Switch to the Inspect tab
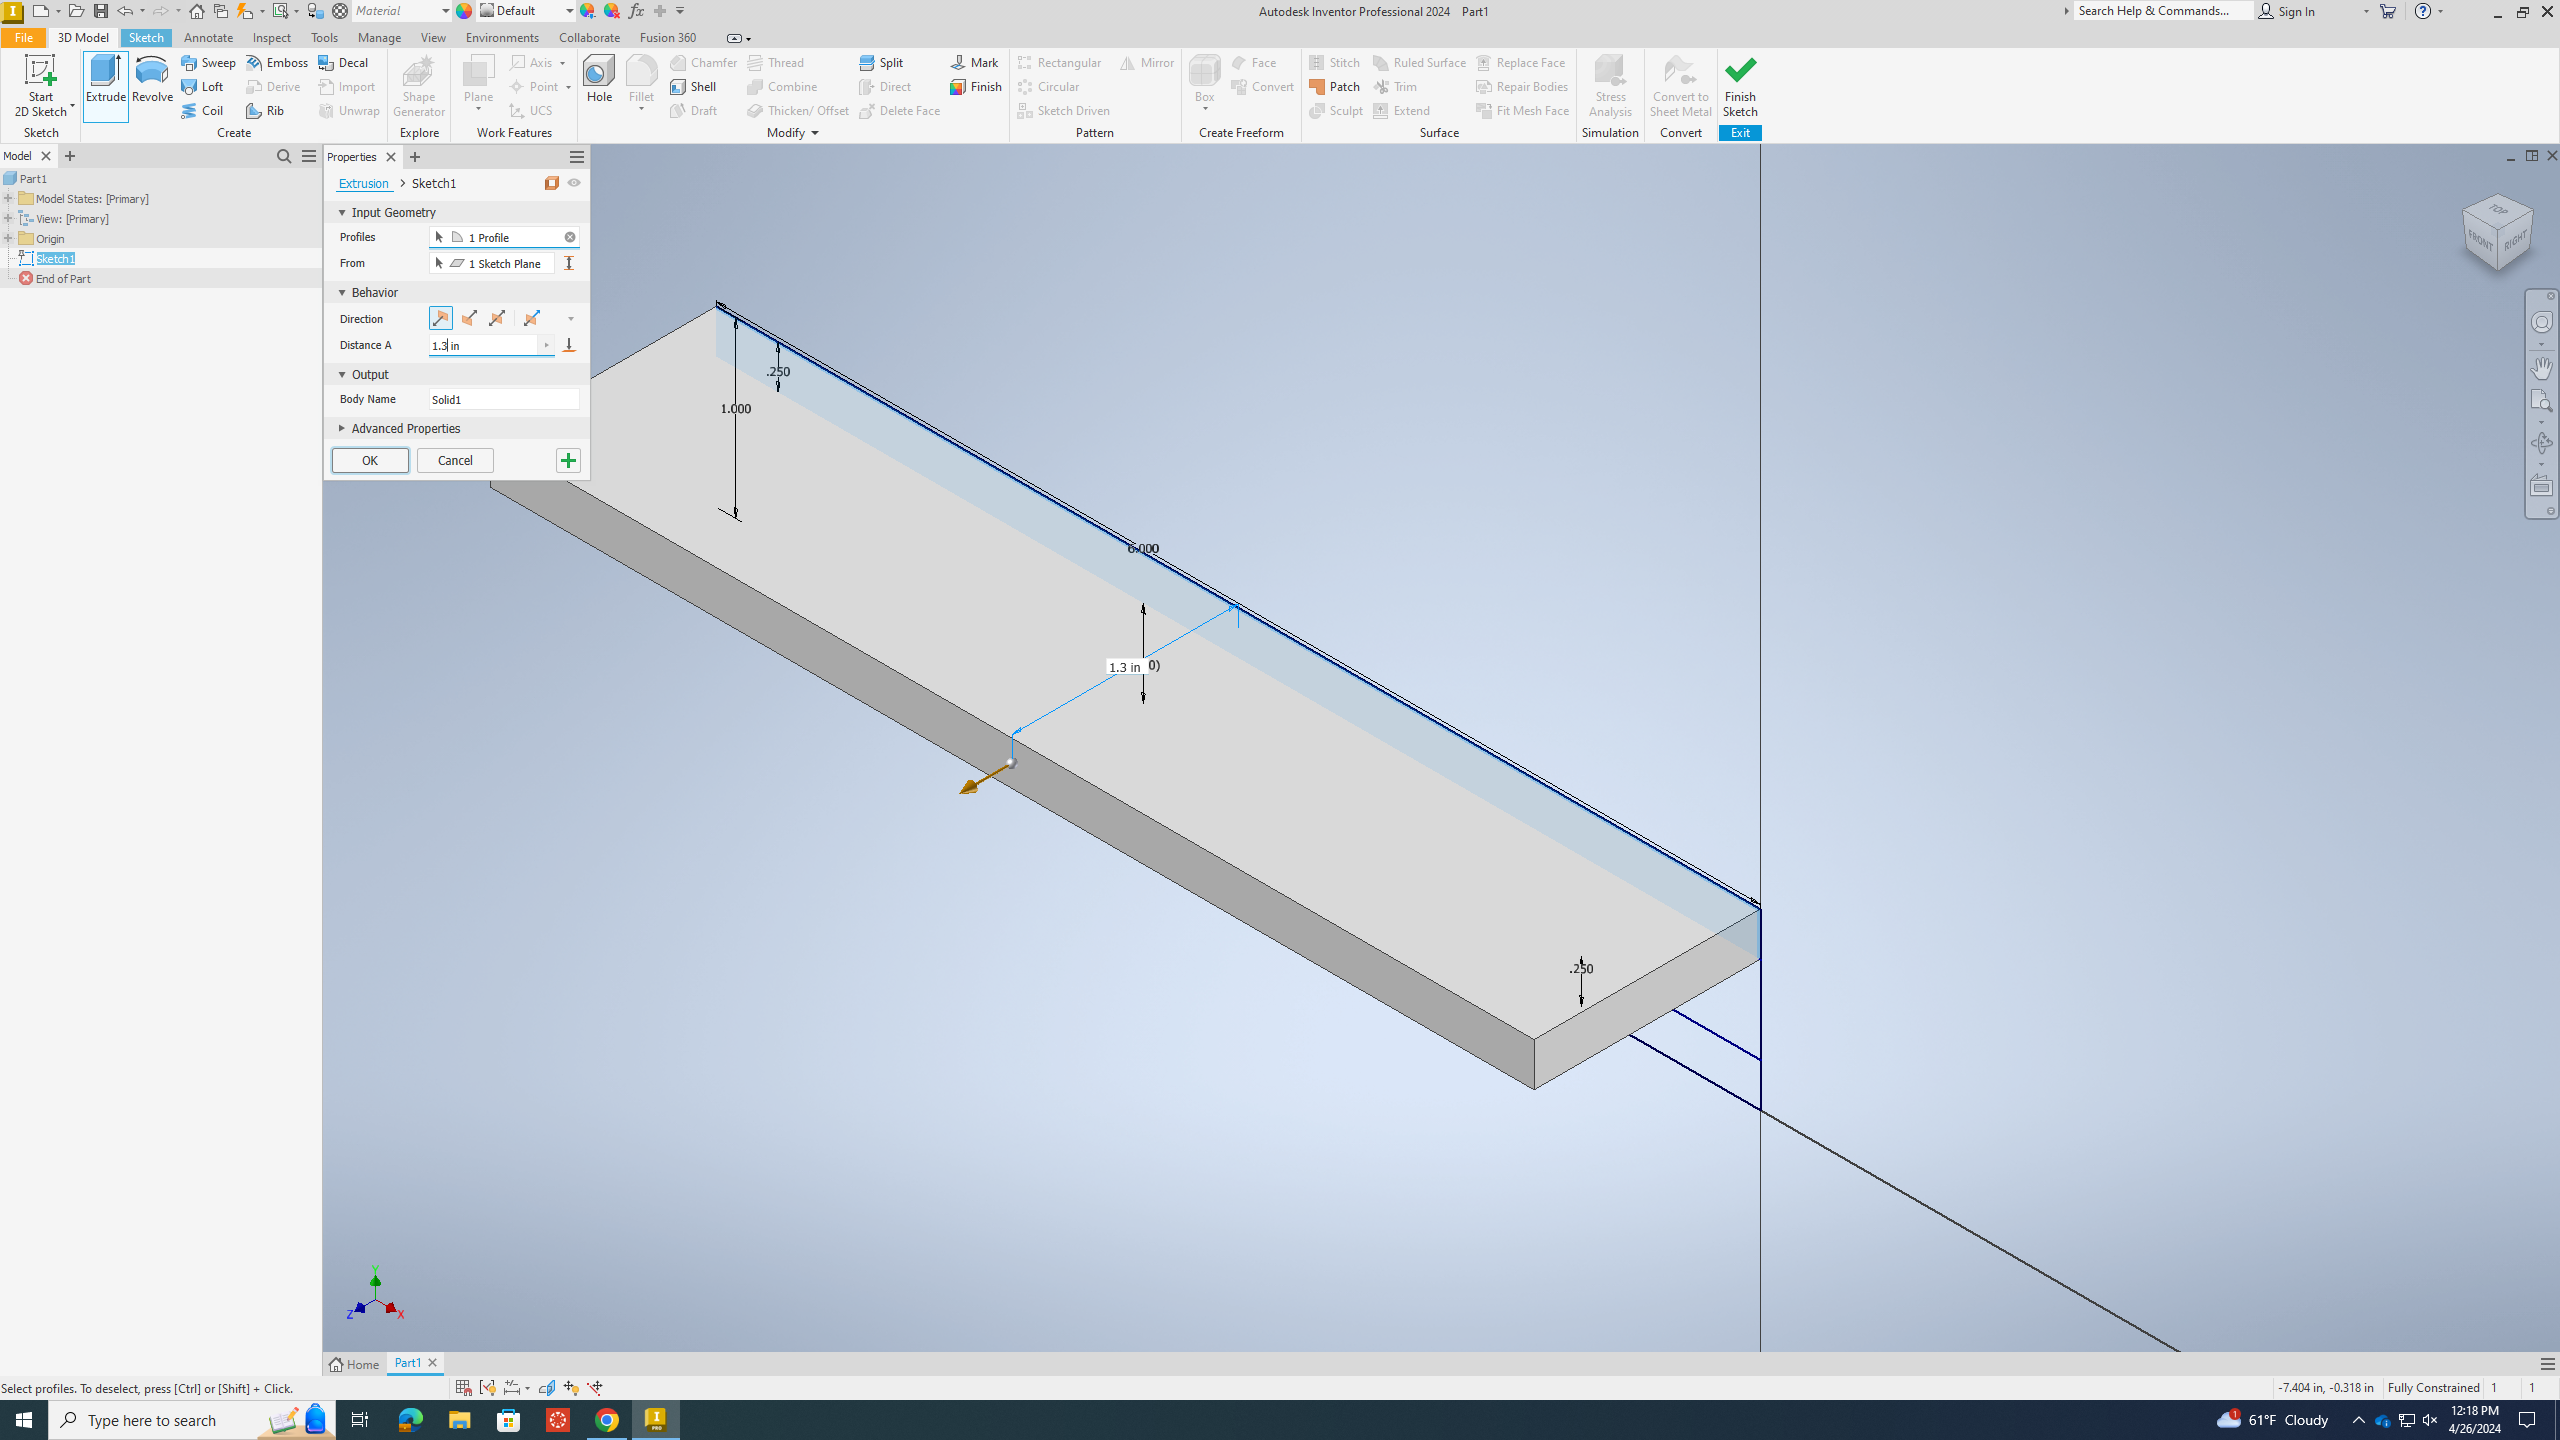 [272, 37]
